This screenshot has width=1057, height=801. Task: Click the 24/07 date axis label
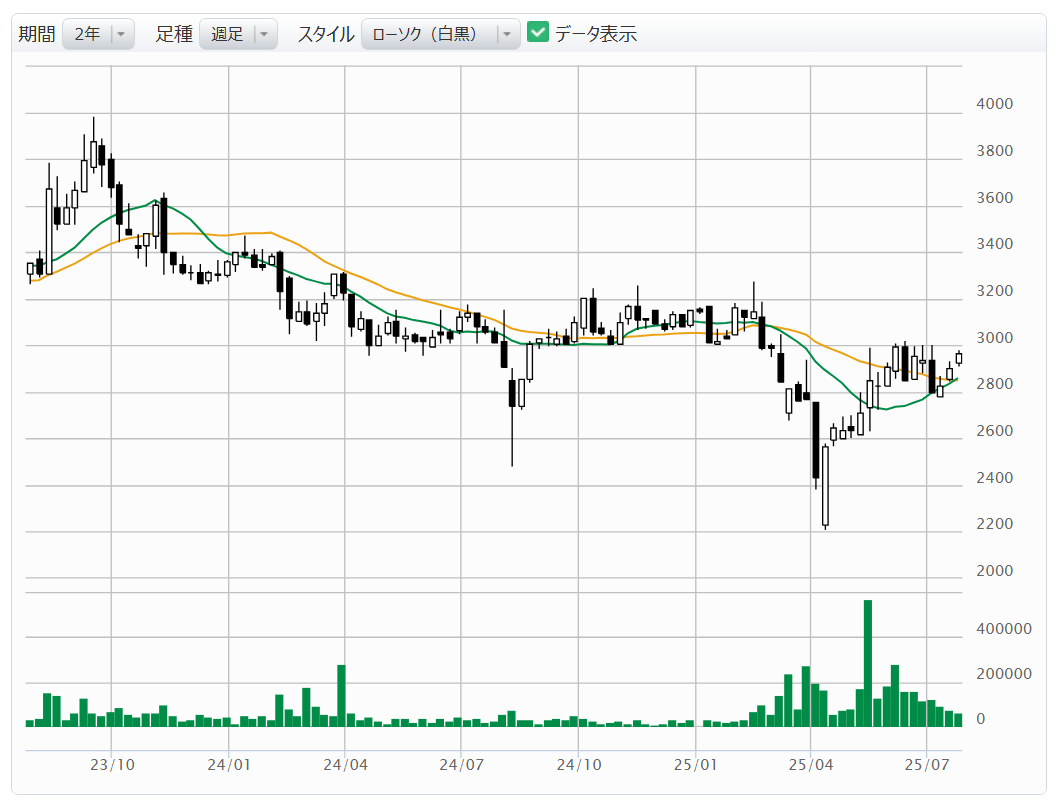coord(462,765)
